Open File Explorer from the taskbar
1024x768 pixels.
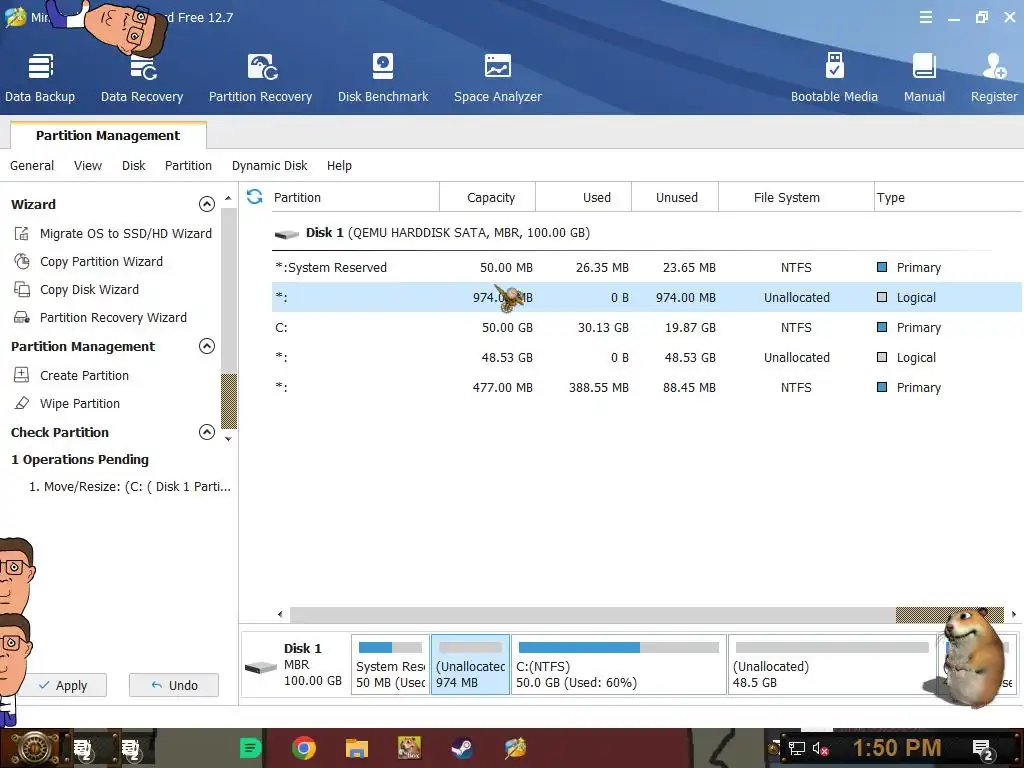tap(357, 748)
